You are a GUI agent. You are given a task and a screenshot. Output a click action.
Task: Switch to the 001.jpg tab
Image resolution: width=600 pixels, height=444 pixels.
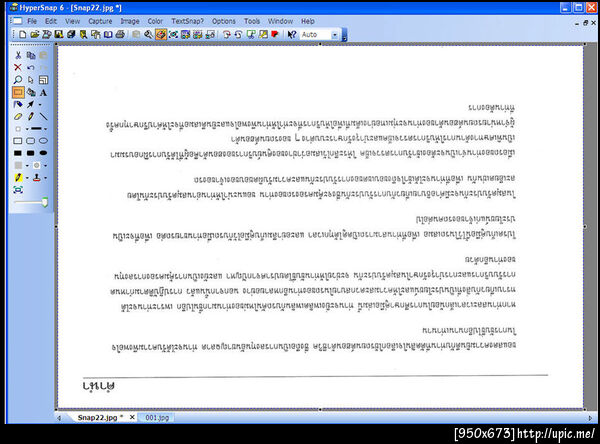[x=157, y=418]
